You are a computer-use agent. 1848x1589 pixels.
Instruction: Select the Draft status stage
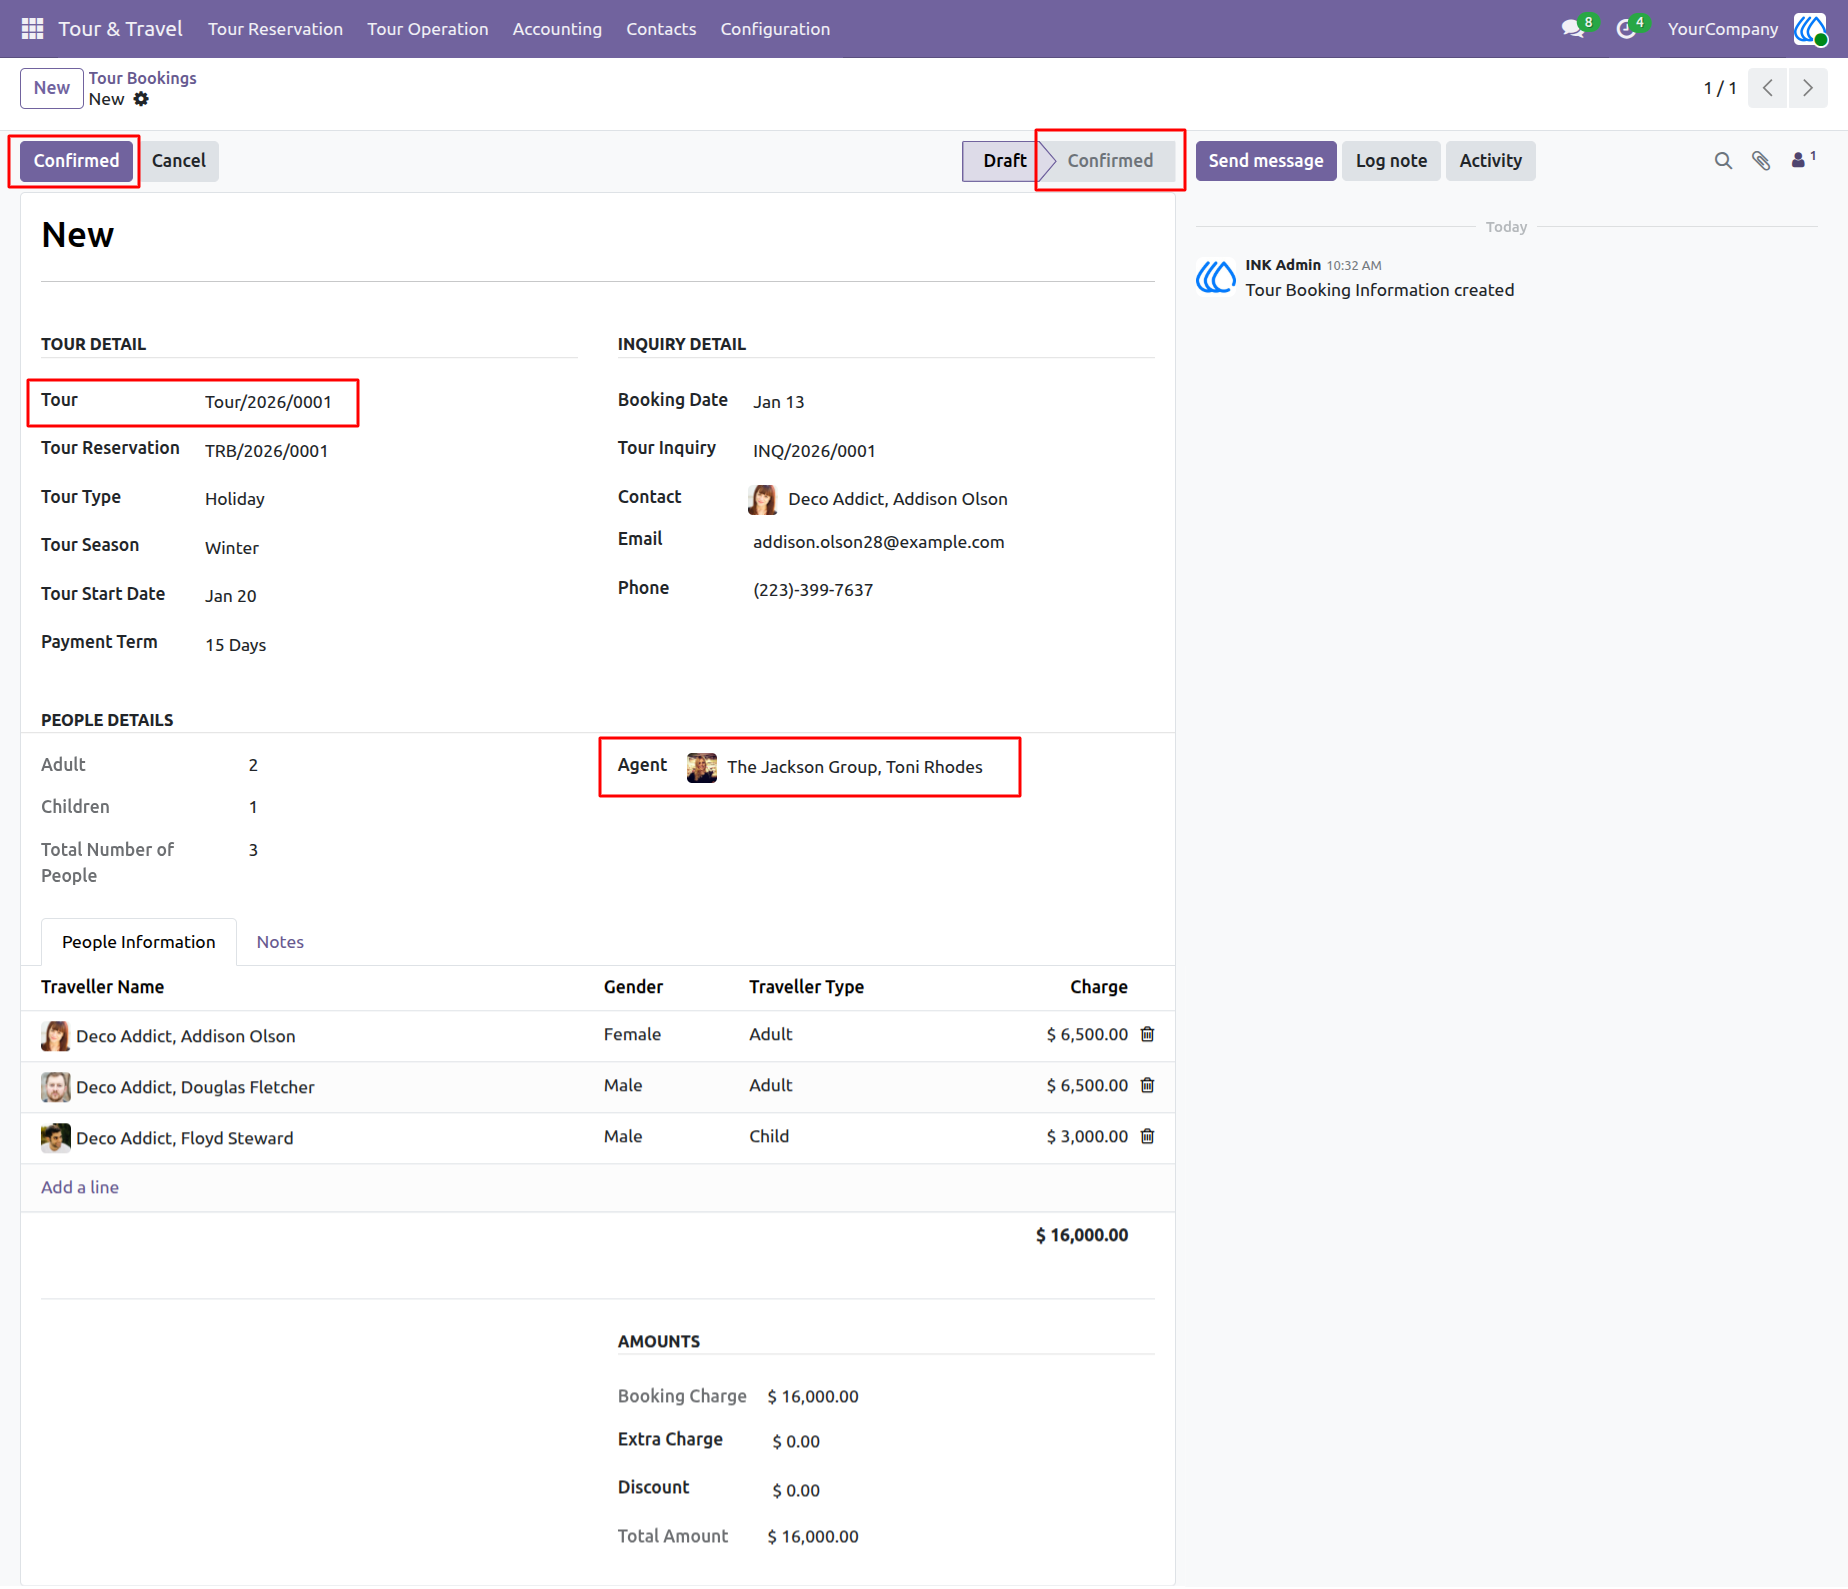1004,161
